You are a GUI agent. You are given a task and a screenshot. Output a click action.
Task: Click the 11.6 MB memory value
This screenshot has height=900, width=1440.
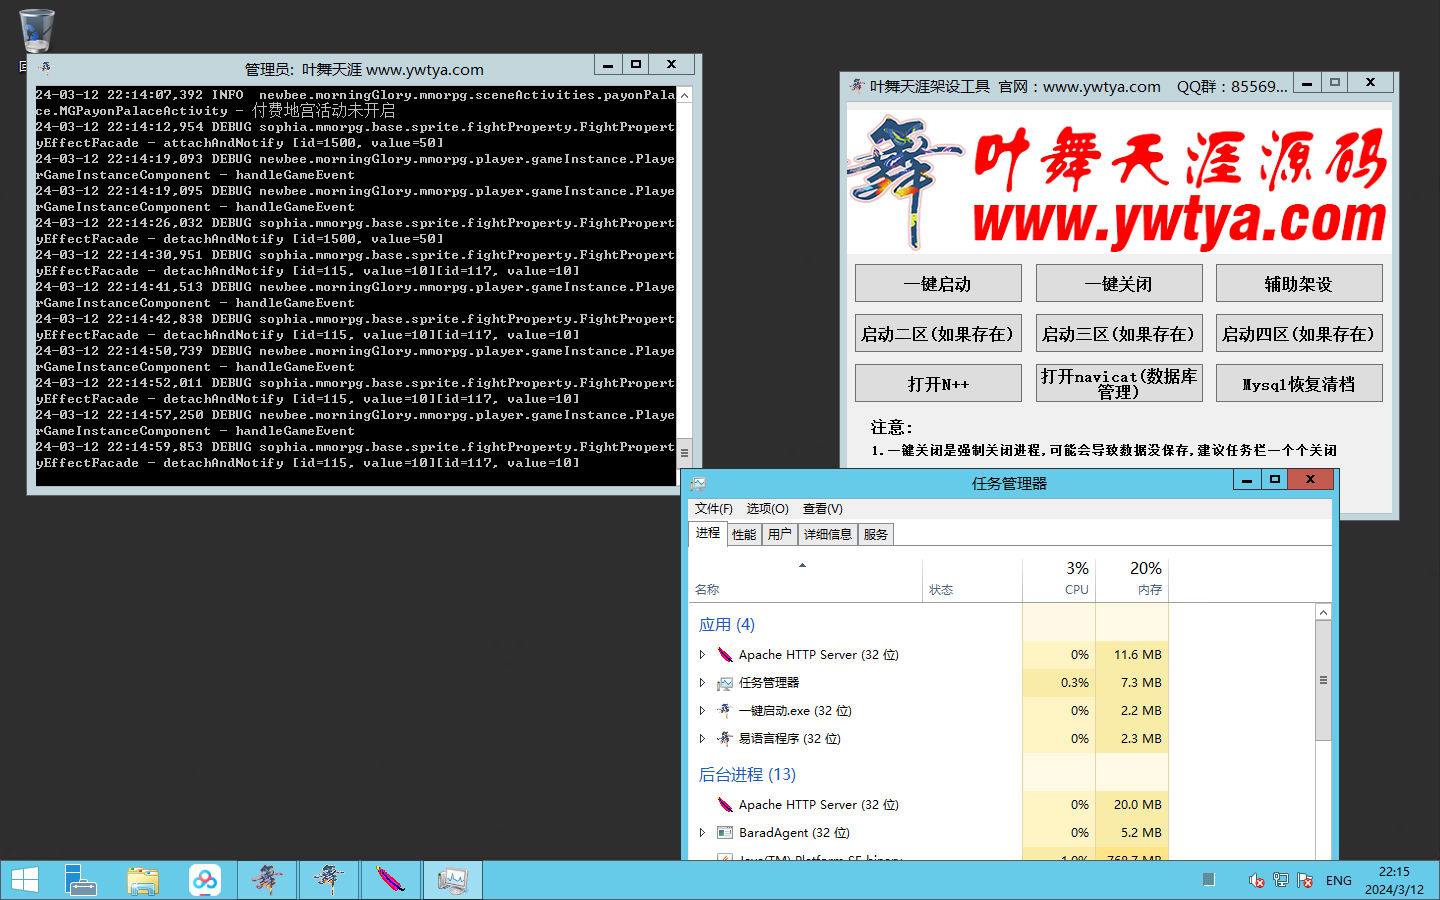[1138, 655]
